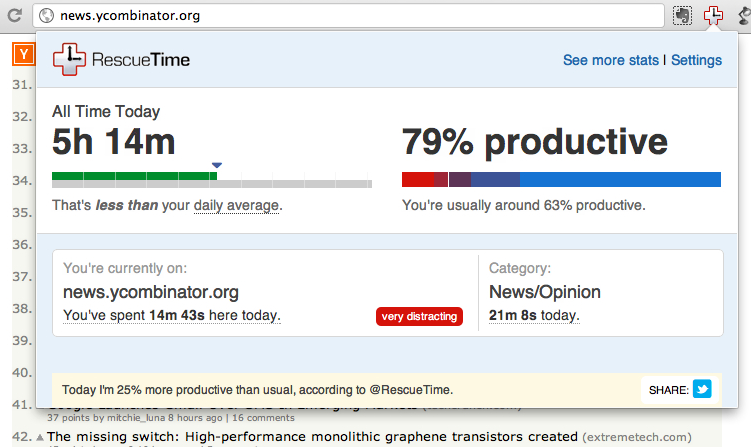
Task: Click the Evernote elephant extension icon
Action: tap(682, 16)
